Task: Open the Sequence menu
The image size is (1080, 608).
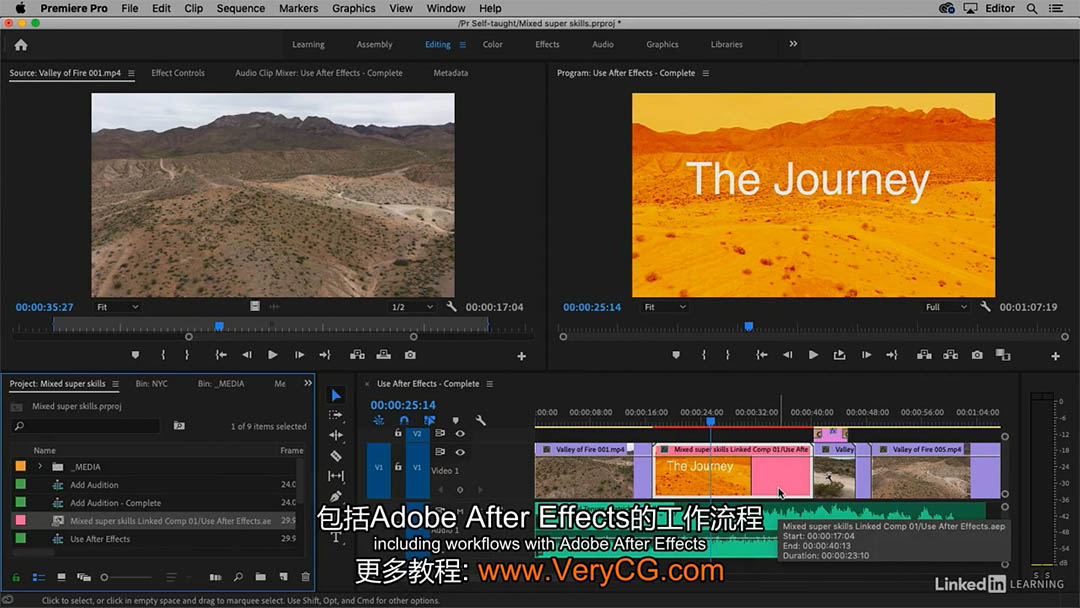Action: (240, 8)
